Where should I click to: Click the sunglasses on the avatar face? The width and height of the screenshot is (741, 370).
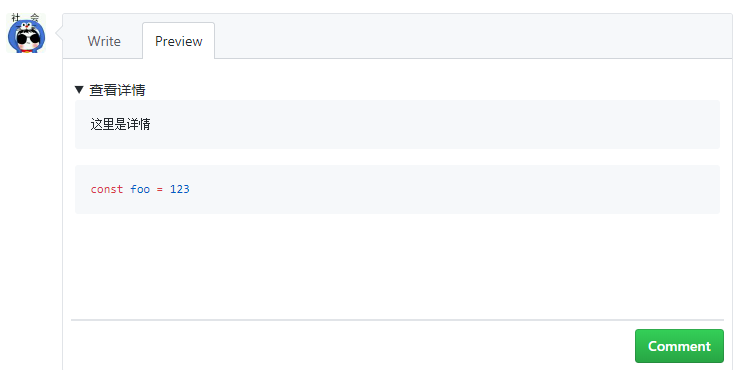28,37
